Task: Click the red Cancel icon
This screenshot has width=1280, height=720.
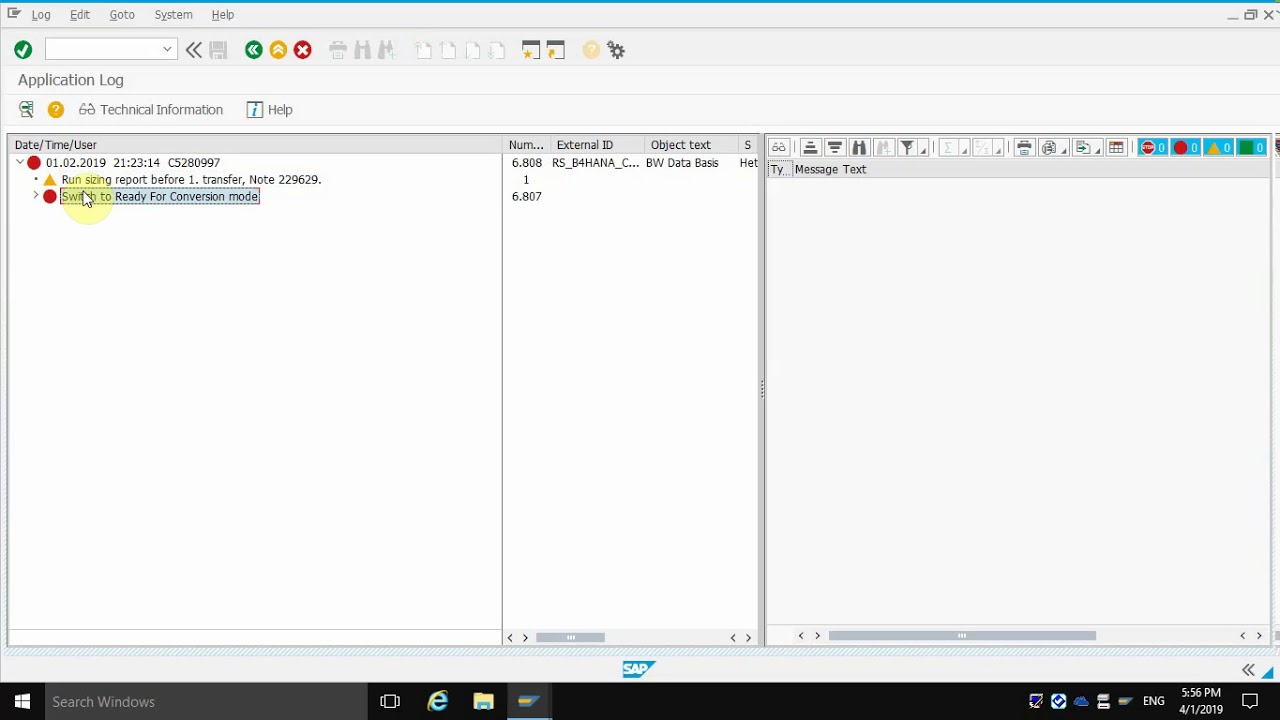Action: pyautogui.click(x=303, y=50)
